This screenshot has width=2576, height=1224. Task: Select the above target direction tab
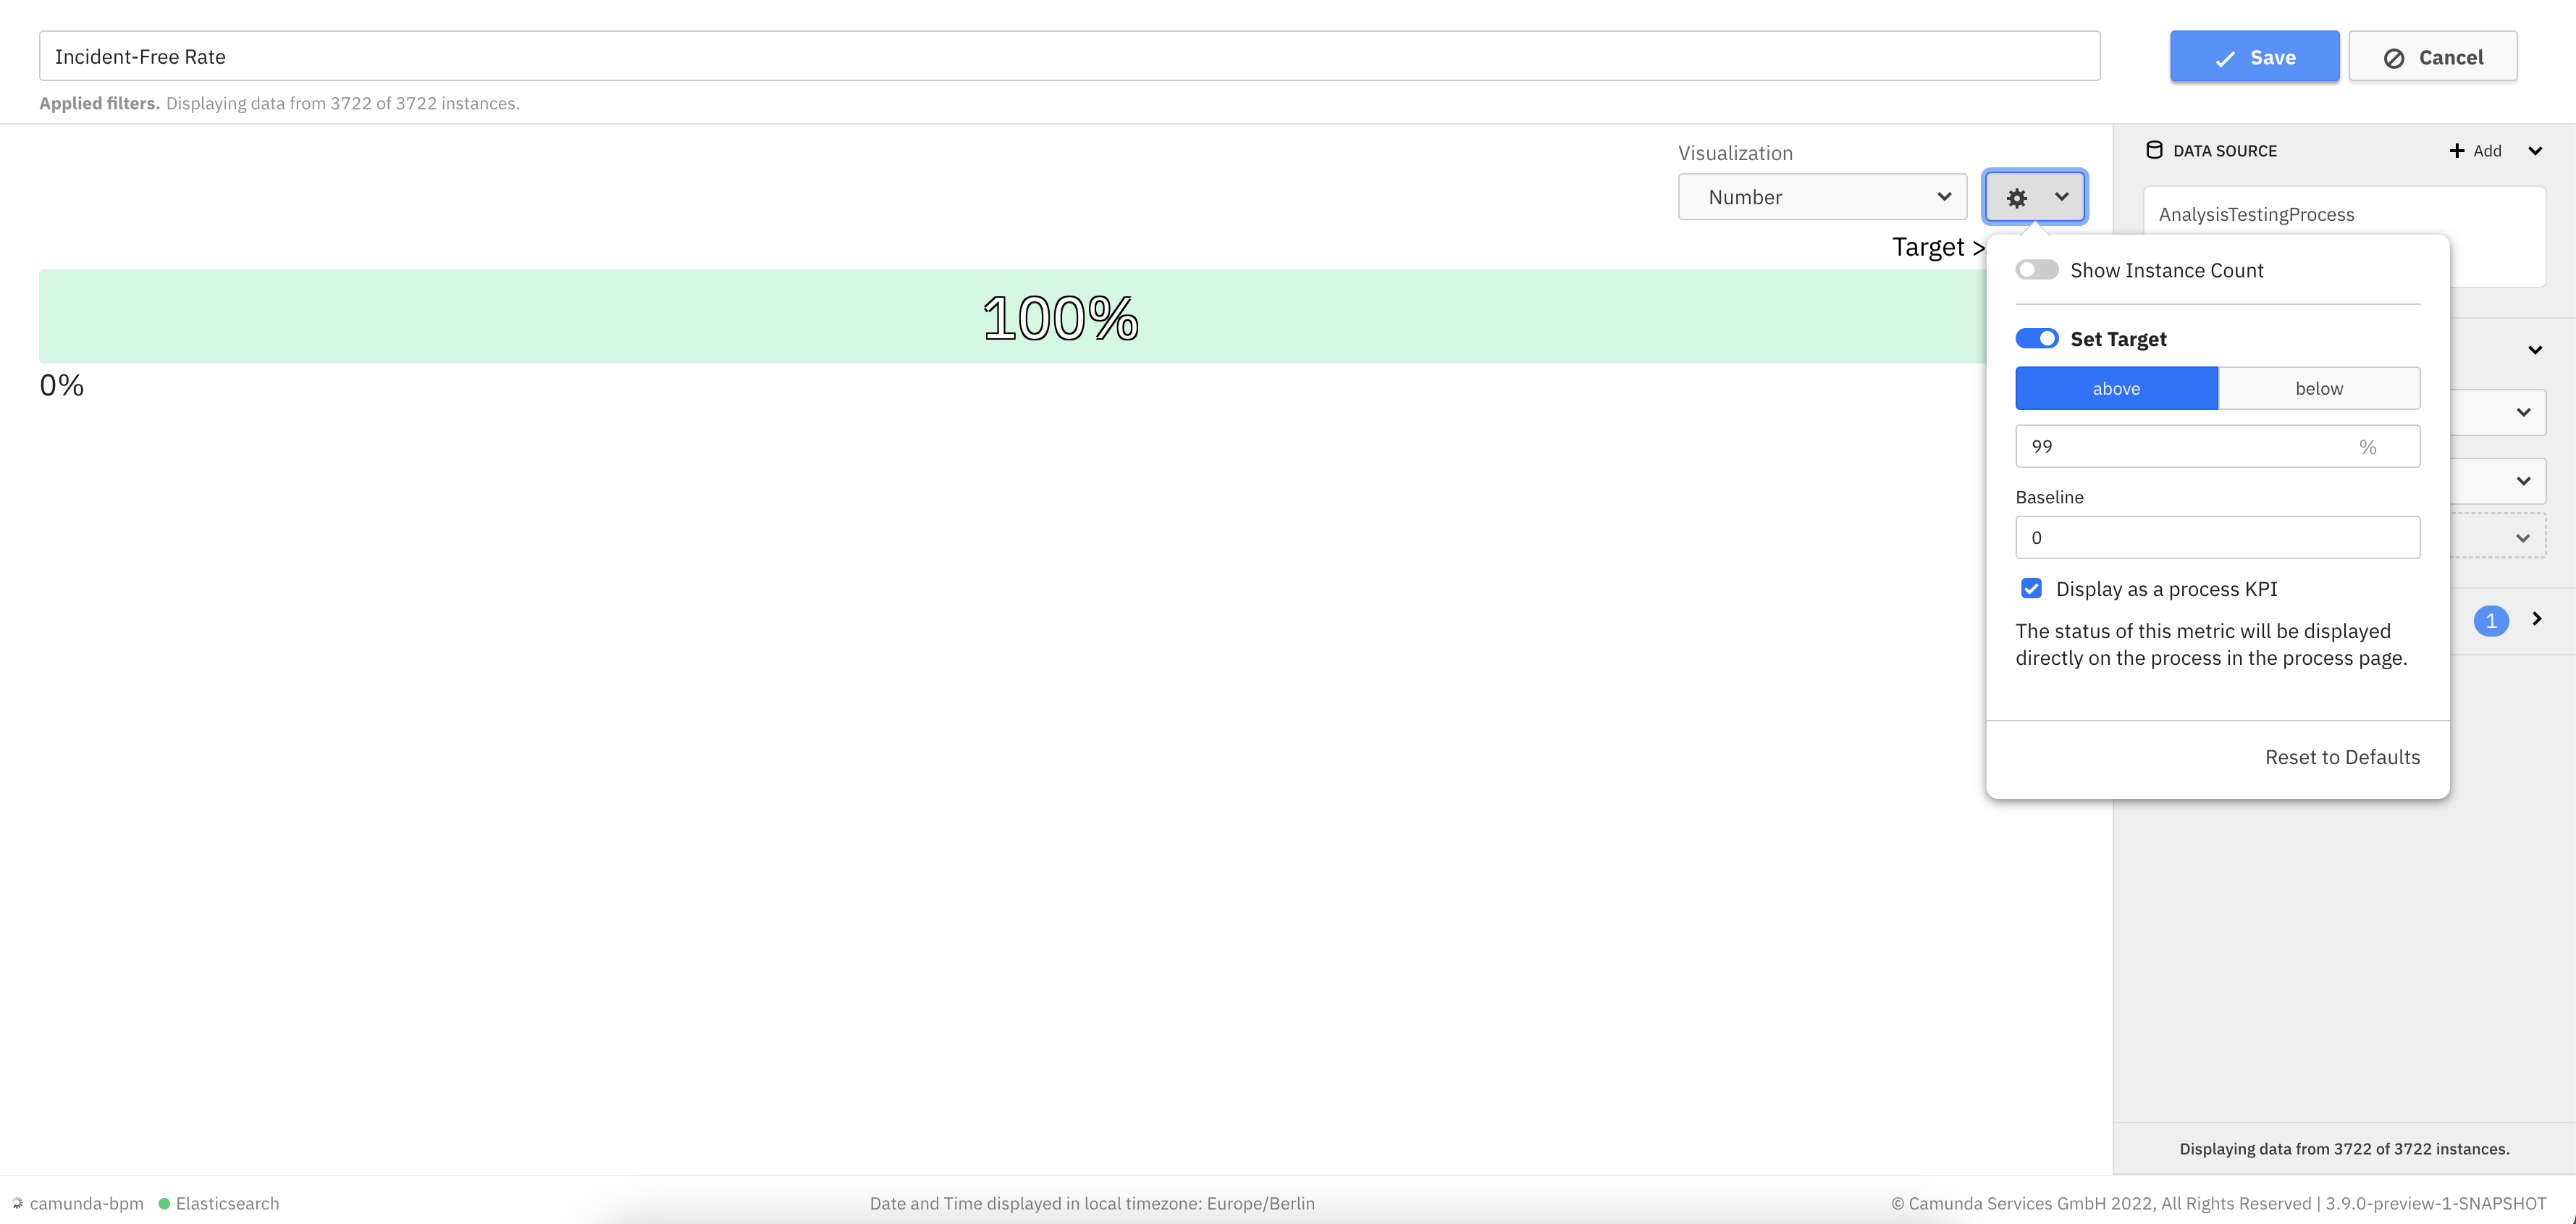tap(2116, 387)
